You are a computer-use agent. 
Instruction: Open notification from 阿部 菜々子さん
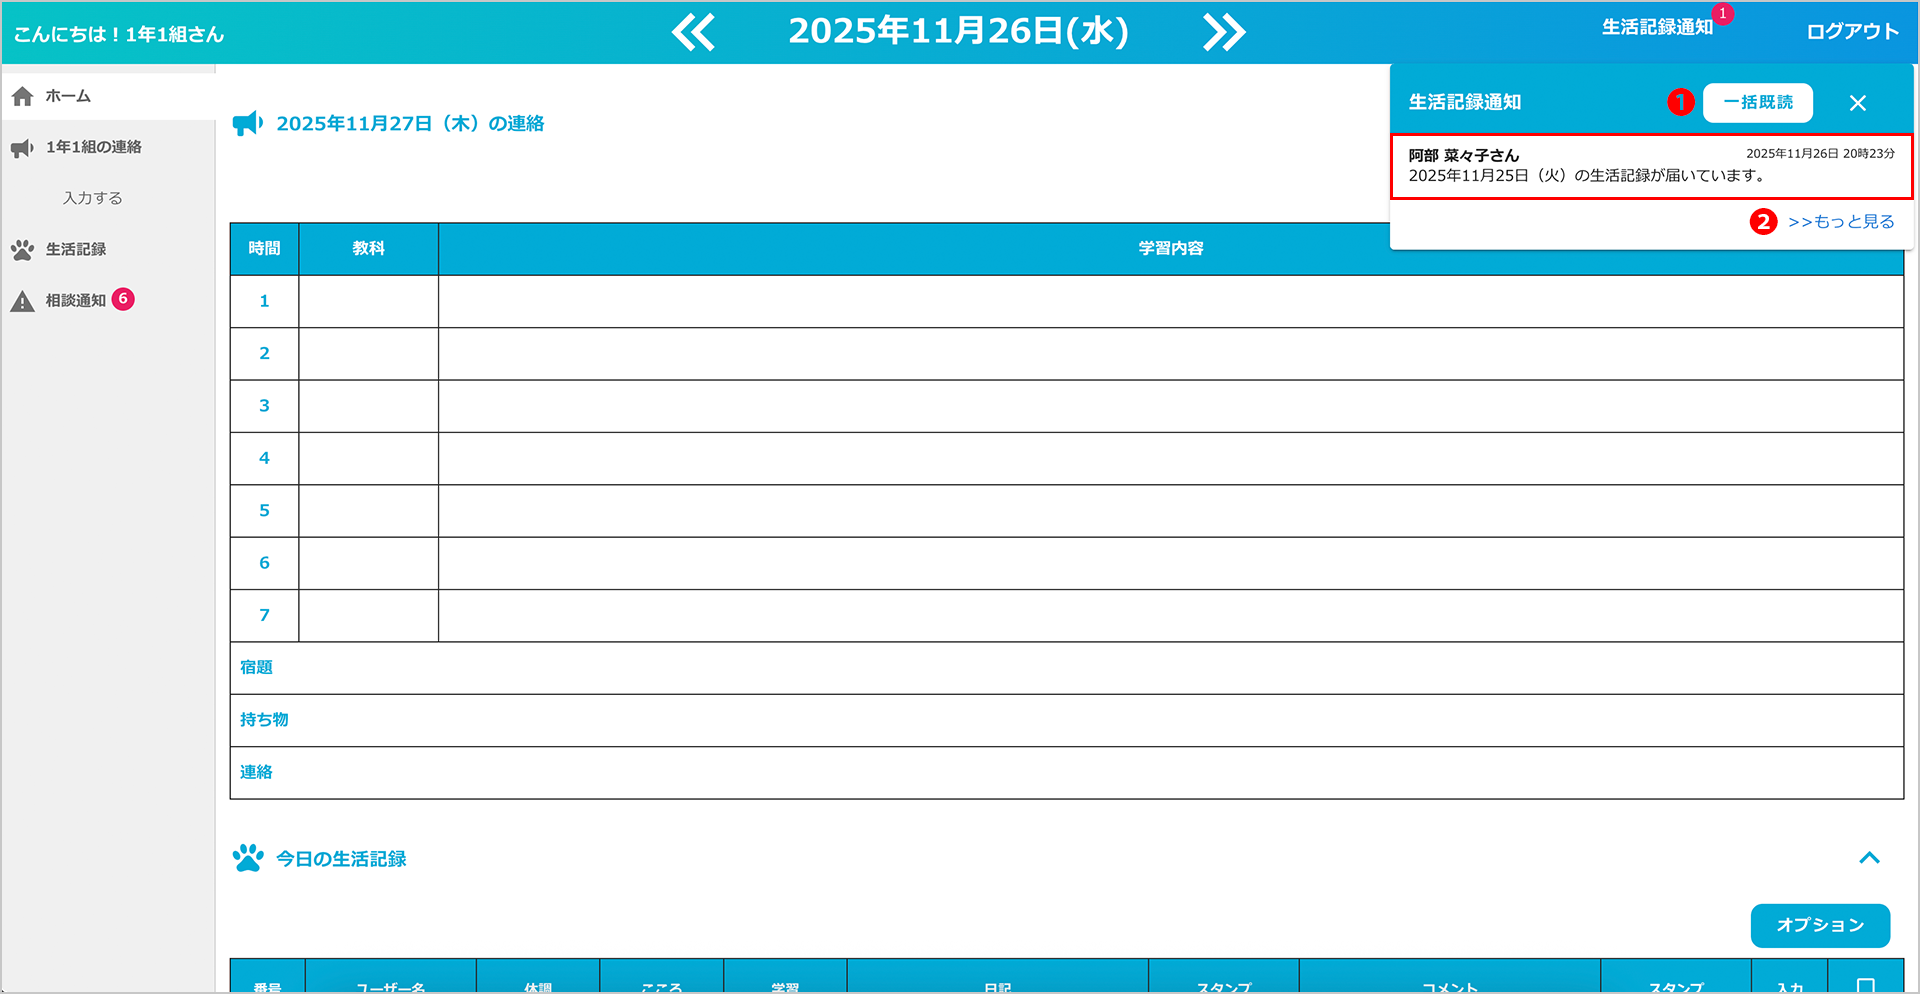[1650, 166]
